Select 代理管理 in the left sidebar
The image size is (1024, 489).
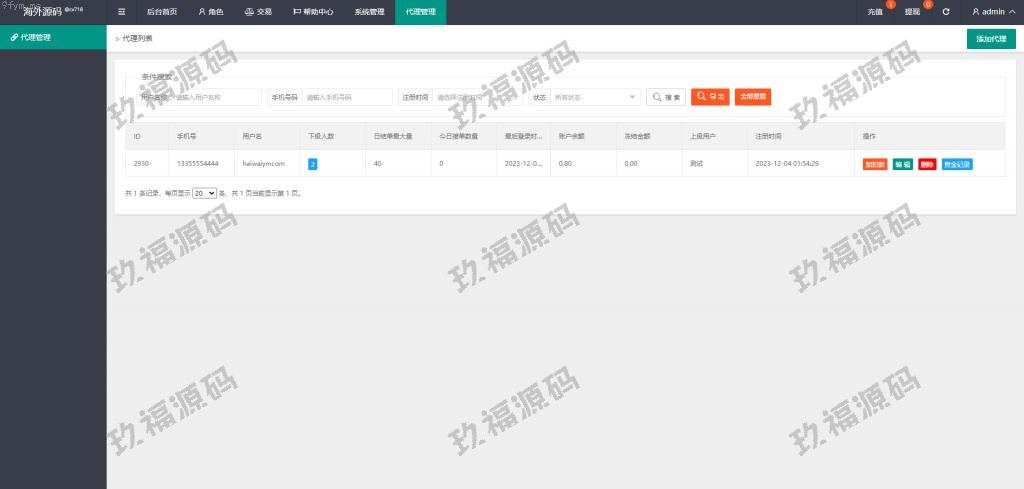[x=53, y=37]
